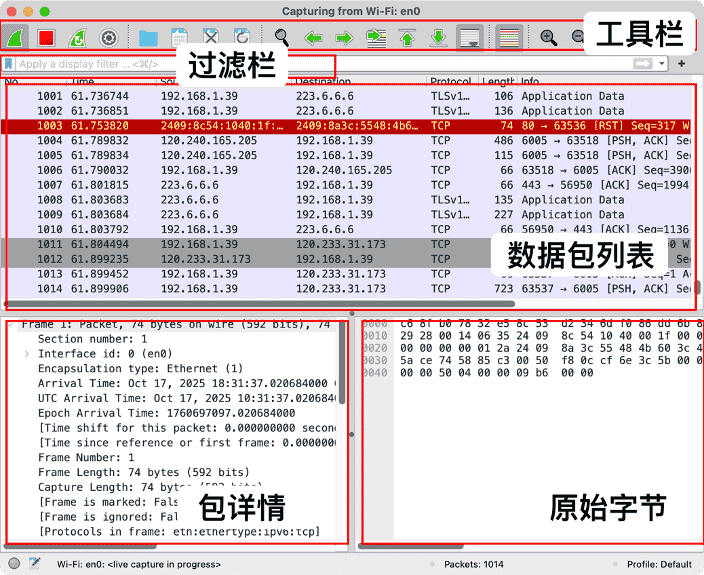Toggle packet list colorization

click(x=508, y=38)
